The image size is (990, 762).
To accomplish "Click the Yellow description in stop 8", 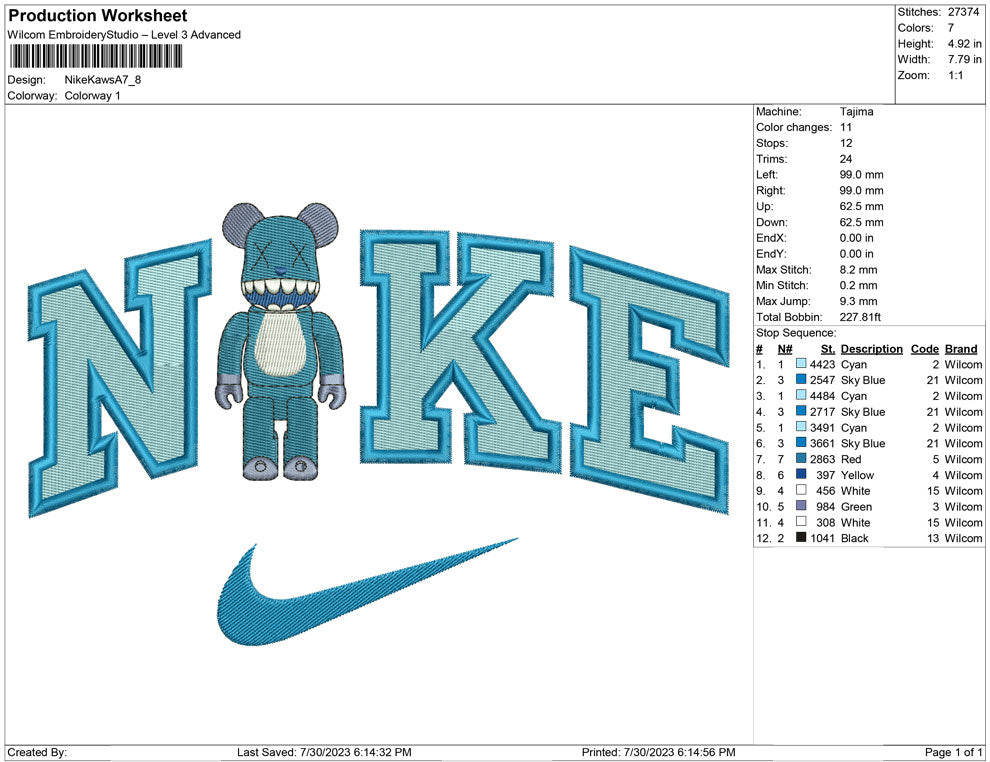I will [x=857, y=475].
